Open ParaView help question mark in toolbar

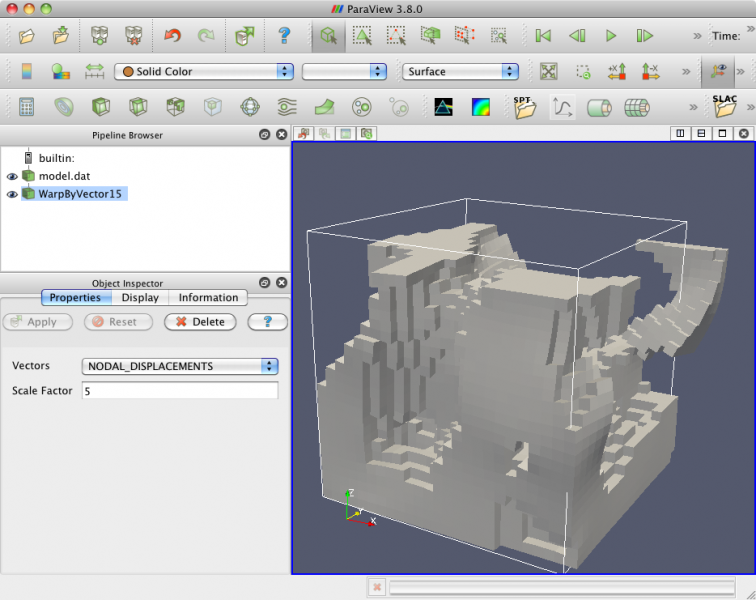pos(284,36)
